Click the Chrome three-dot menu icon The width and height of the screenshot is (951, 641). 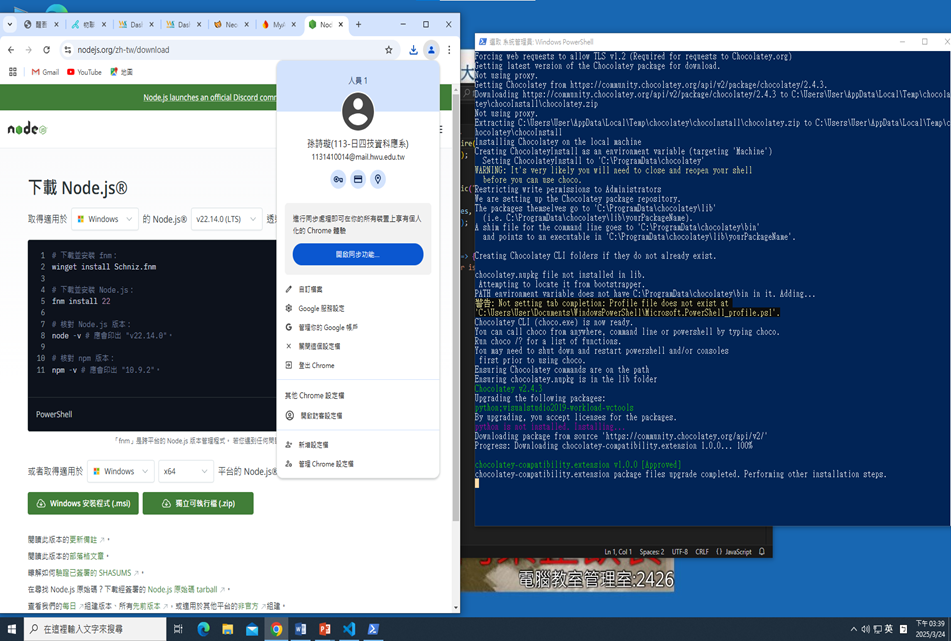coord(450,50)
